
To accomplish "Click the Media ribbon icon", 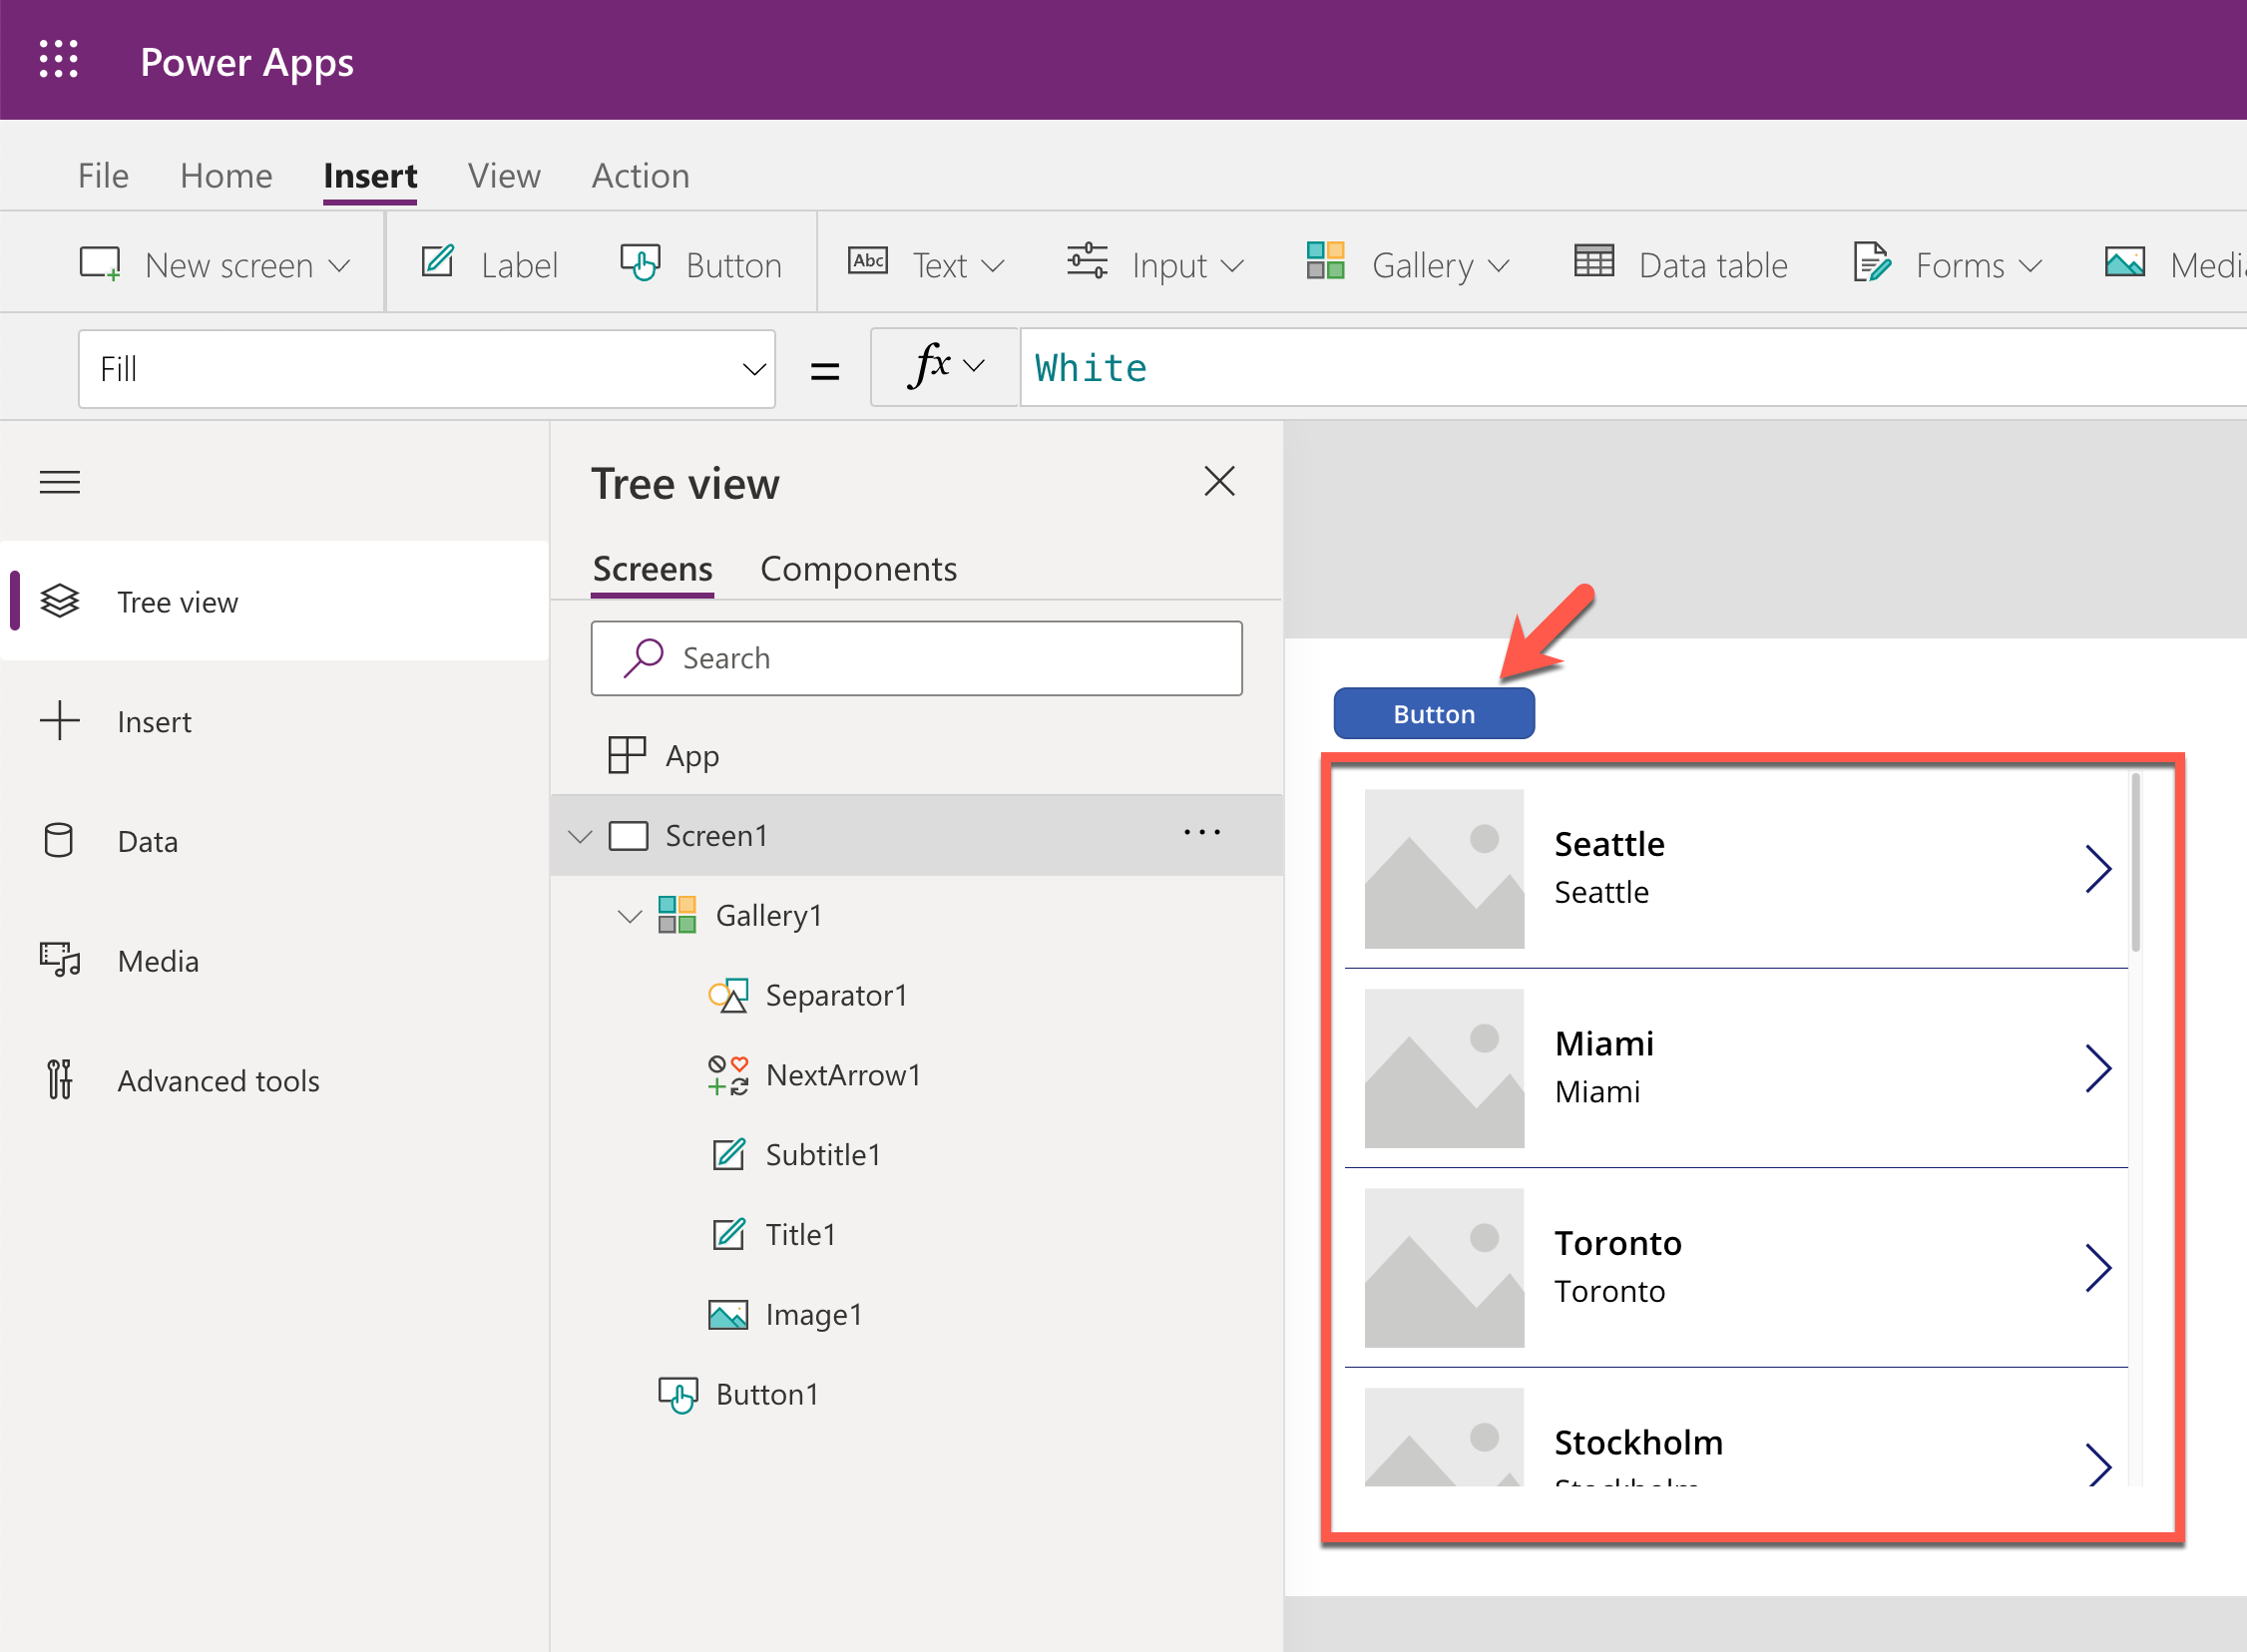I will pos(2125,263).
